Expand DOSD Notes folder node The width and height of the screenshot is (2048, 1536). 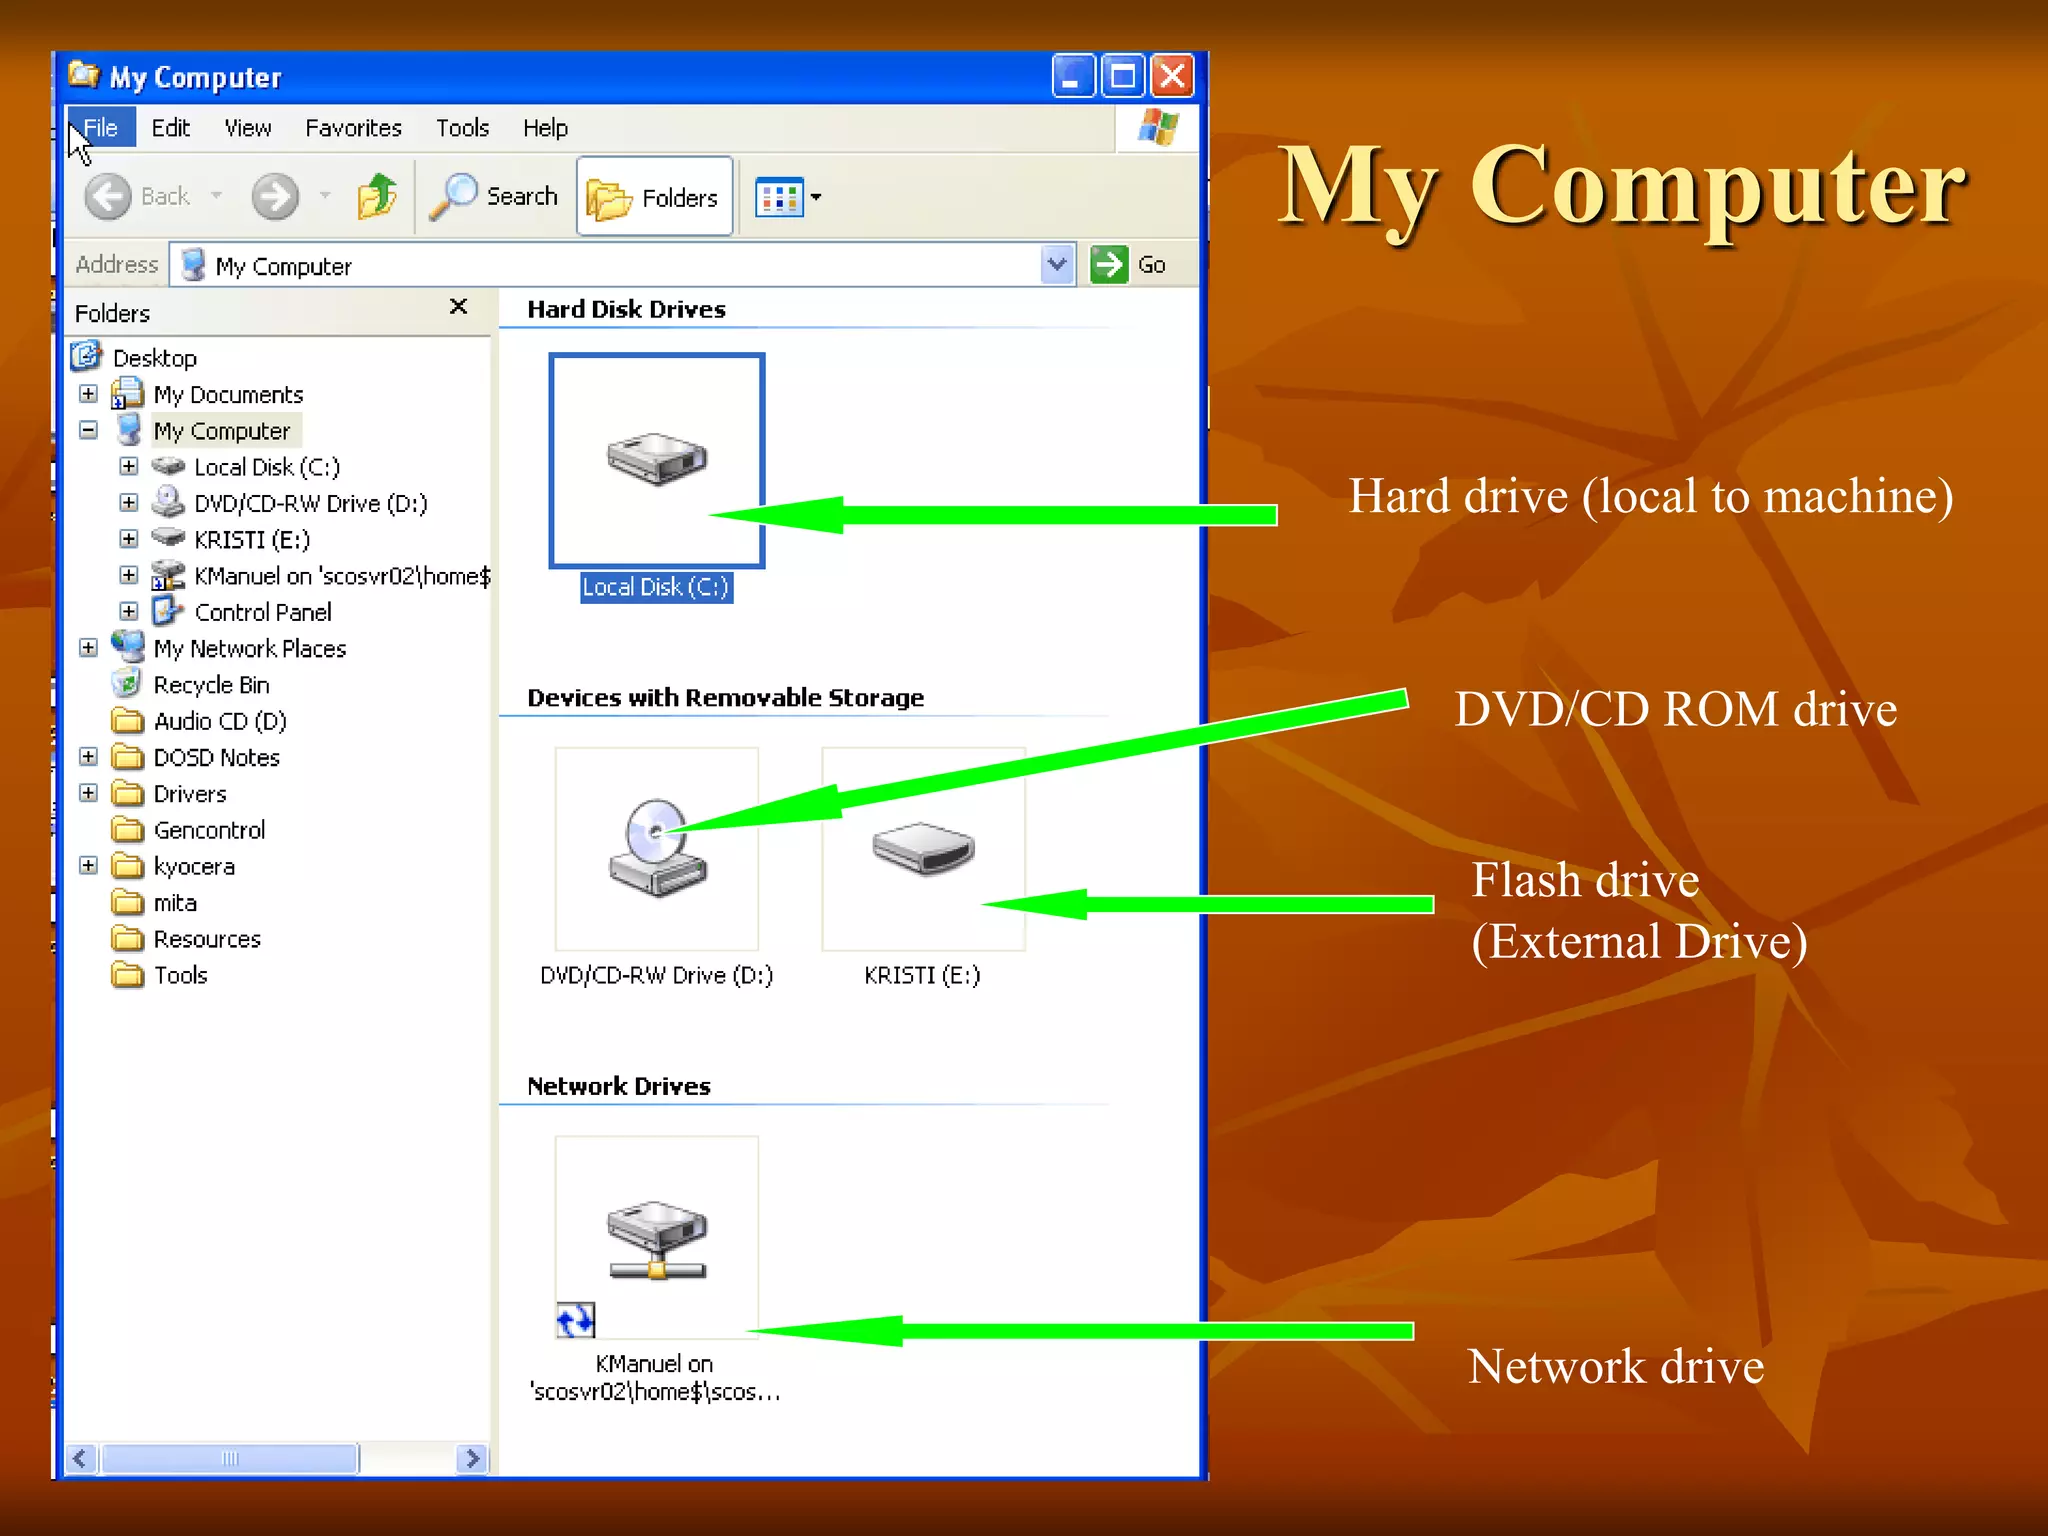(89, 757)
